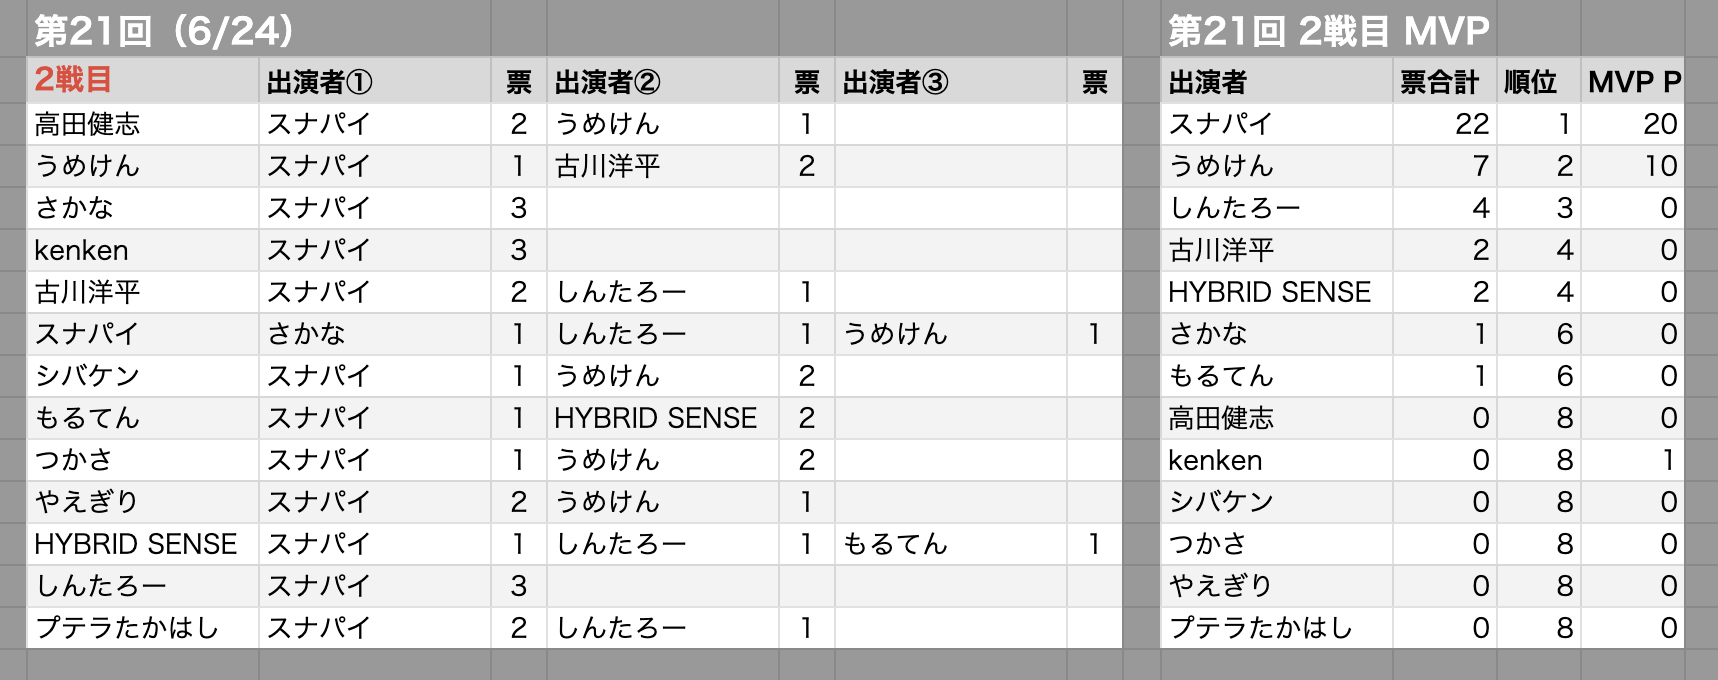Click the 順位 header cell
1718x680 pixels.
(1539, 80)
